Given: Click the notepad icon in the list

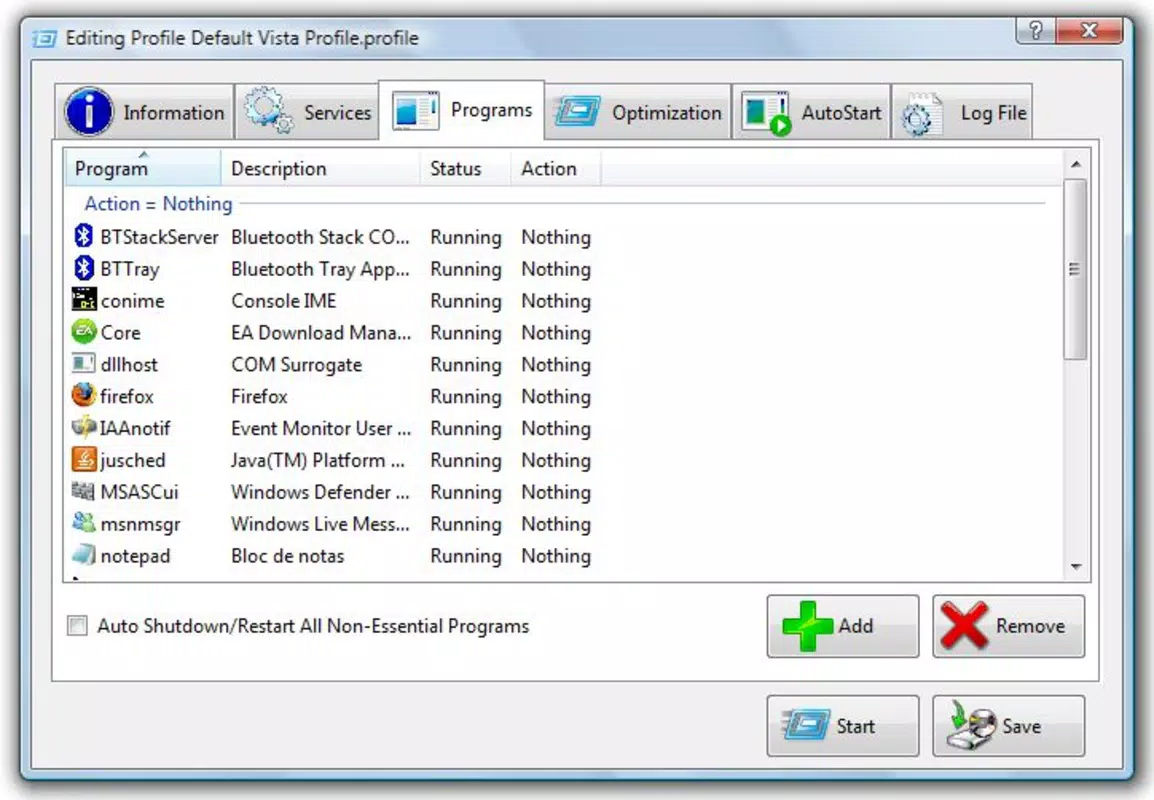Looking at the screenshot, I should coord(84,555).
